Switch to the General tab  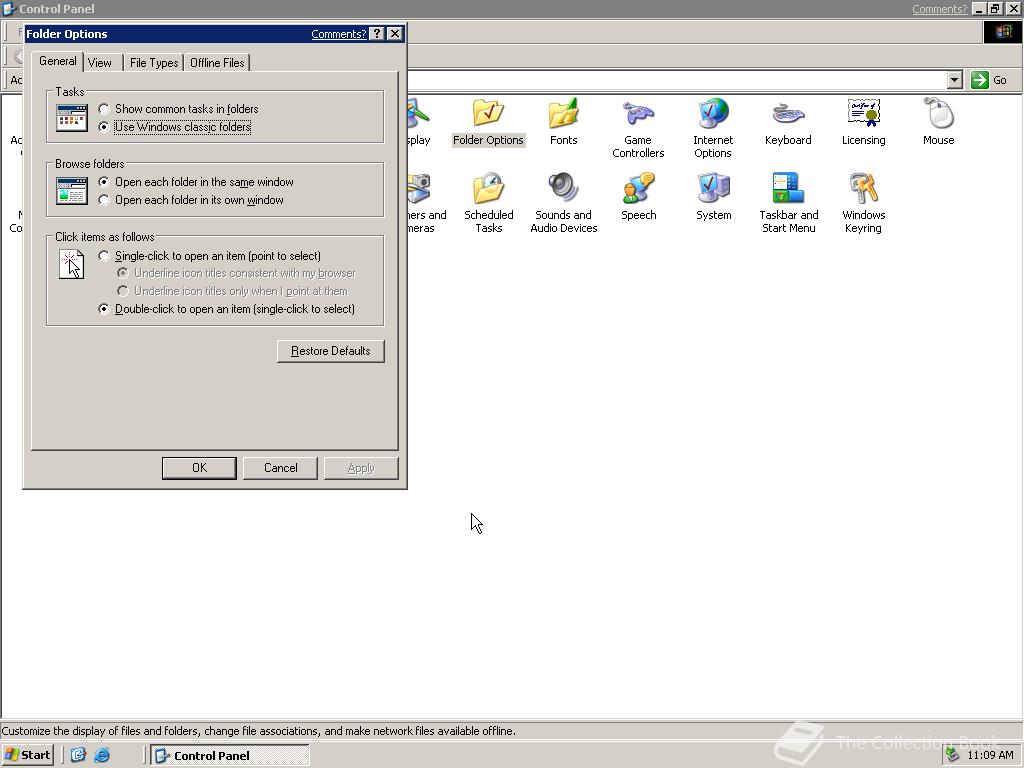click(57, 61)
